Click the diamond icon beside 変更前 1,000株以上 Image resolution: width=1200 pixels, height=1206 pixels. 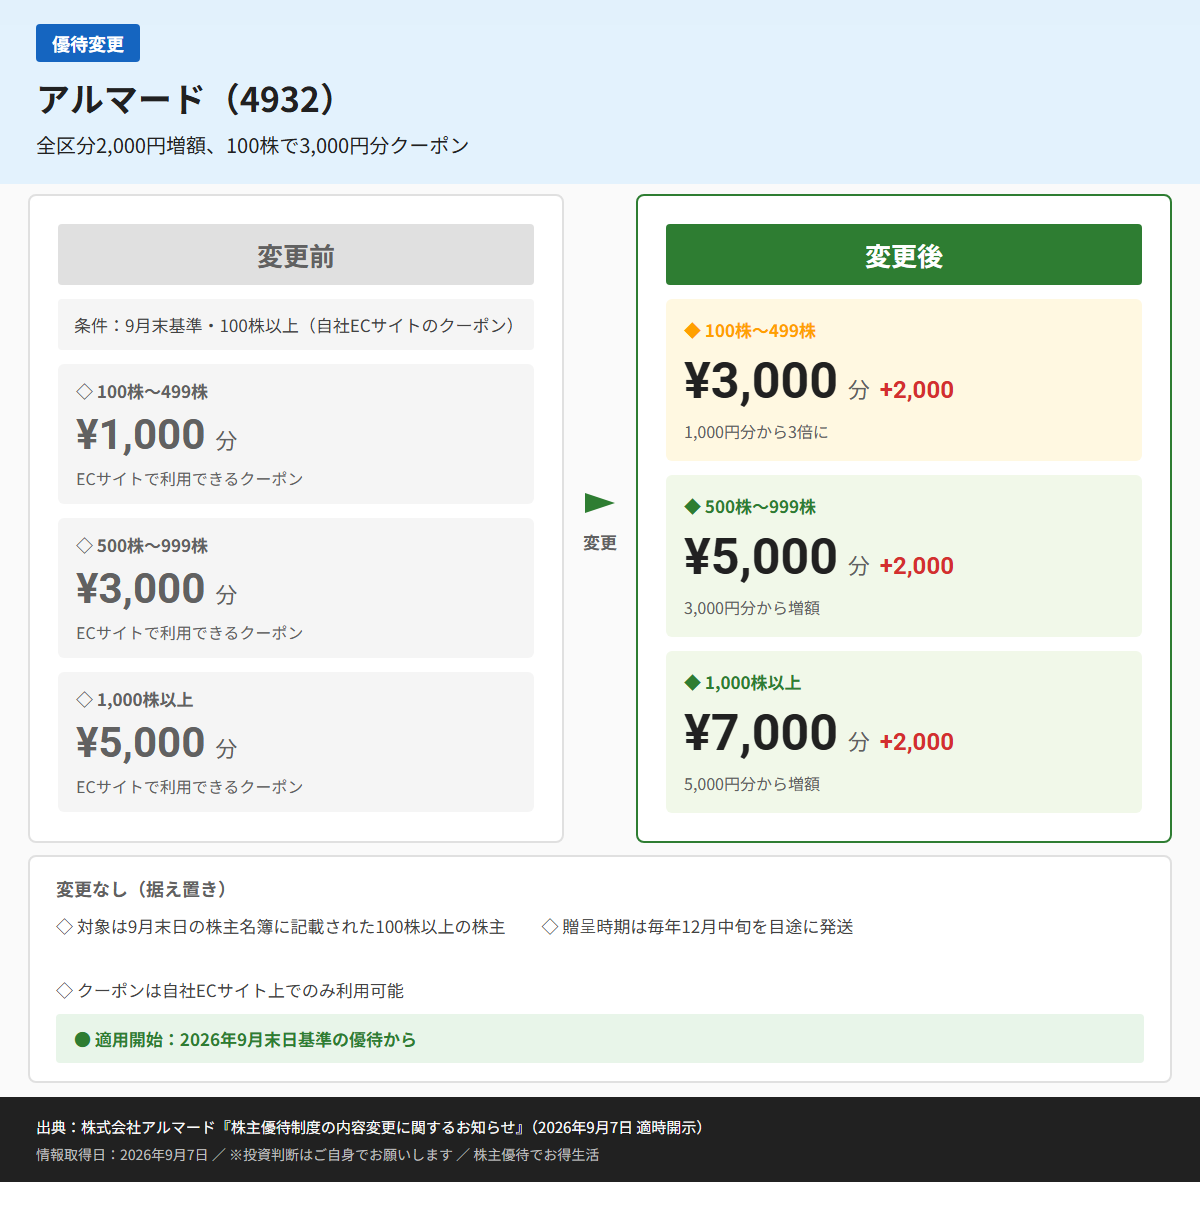[x=85, y=699]
